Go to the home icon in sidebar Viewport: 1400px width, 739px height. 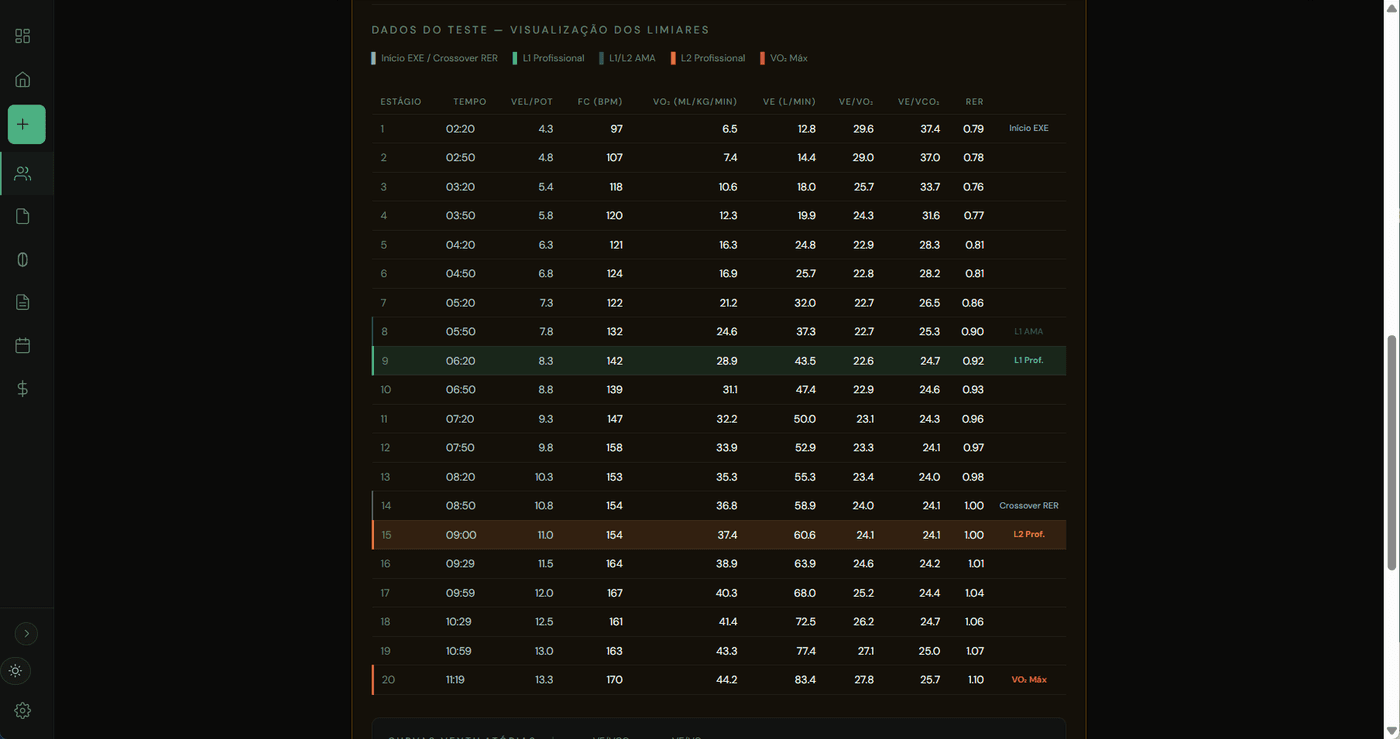[x=22, y=80]
